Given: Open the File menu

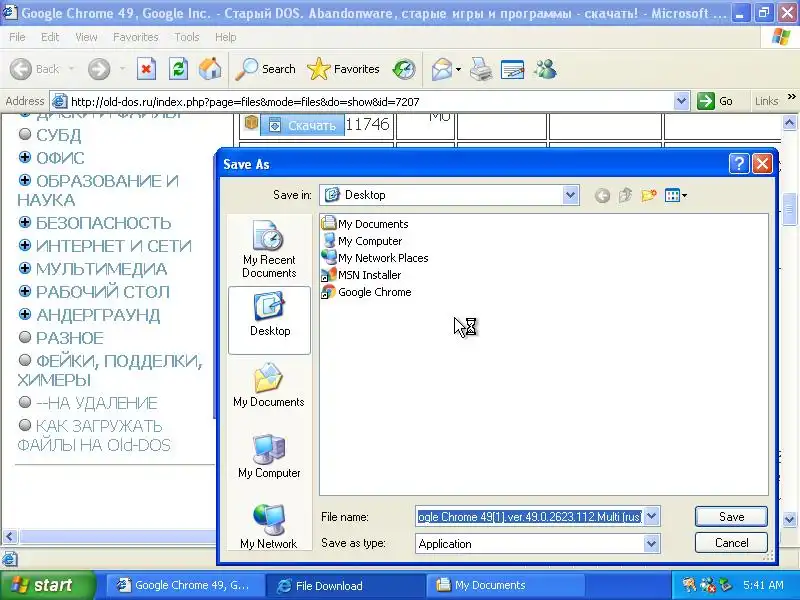Looking at the screenshot, I should coord(17,37).
